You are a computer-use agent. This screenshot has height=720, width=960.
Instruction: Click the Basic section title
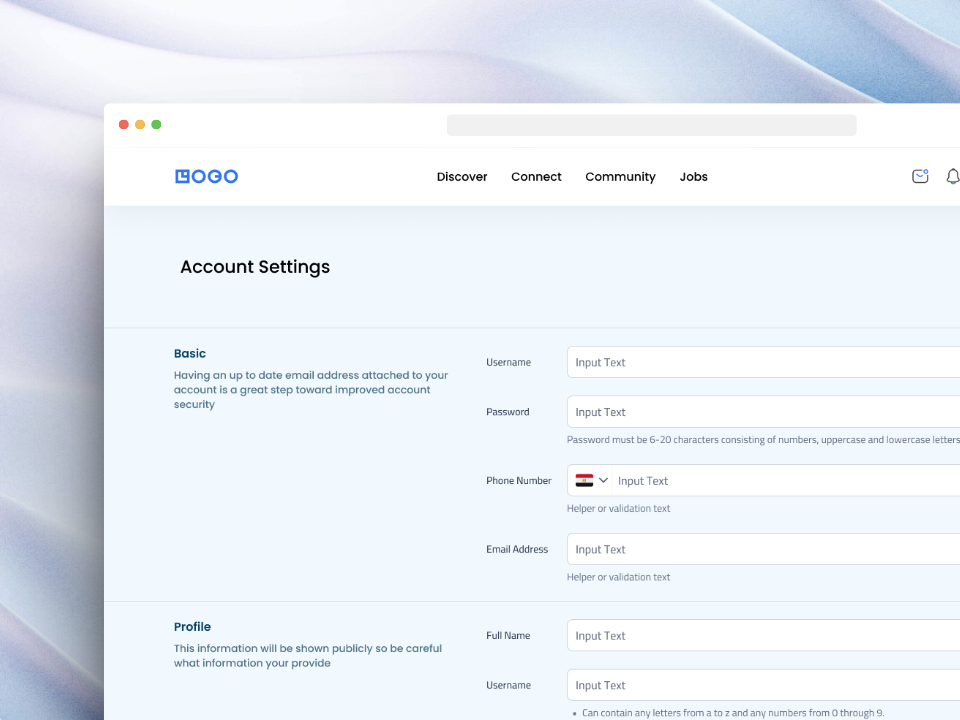coord(190,353)
